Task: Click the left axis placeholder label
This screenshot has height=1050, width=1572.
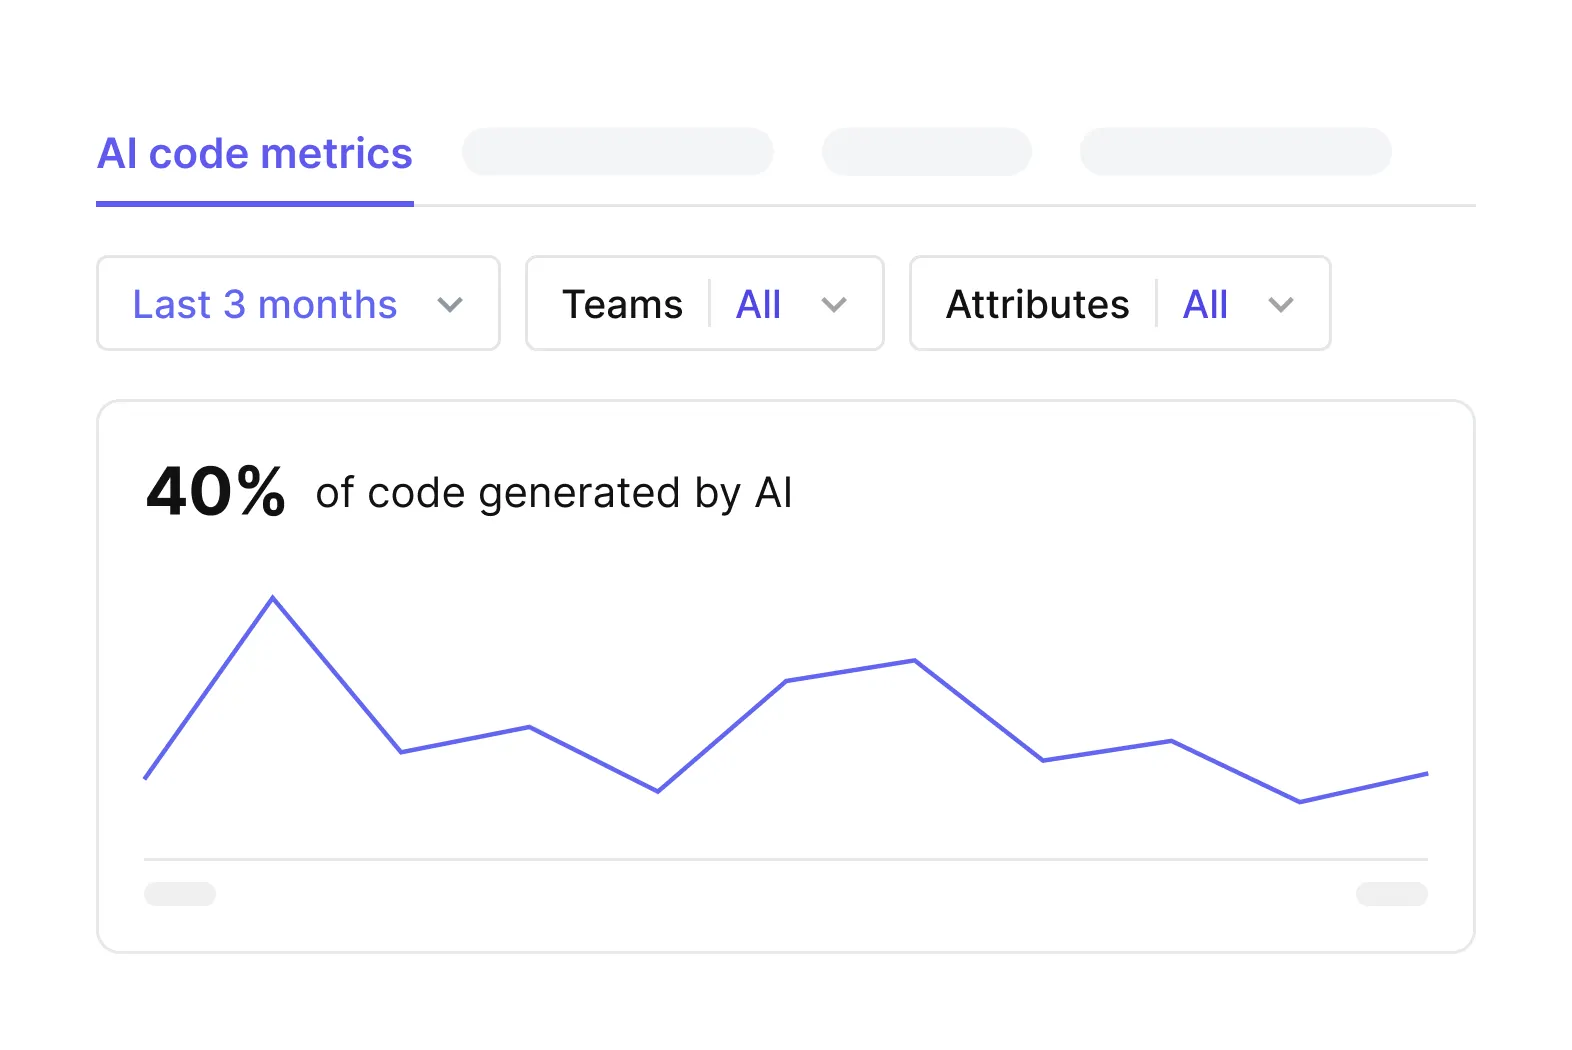Action: coord(180,894)
